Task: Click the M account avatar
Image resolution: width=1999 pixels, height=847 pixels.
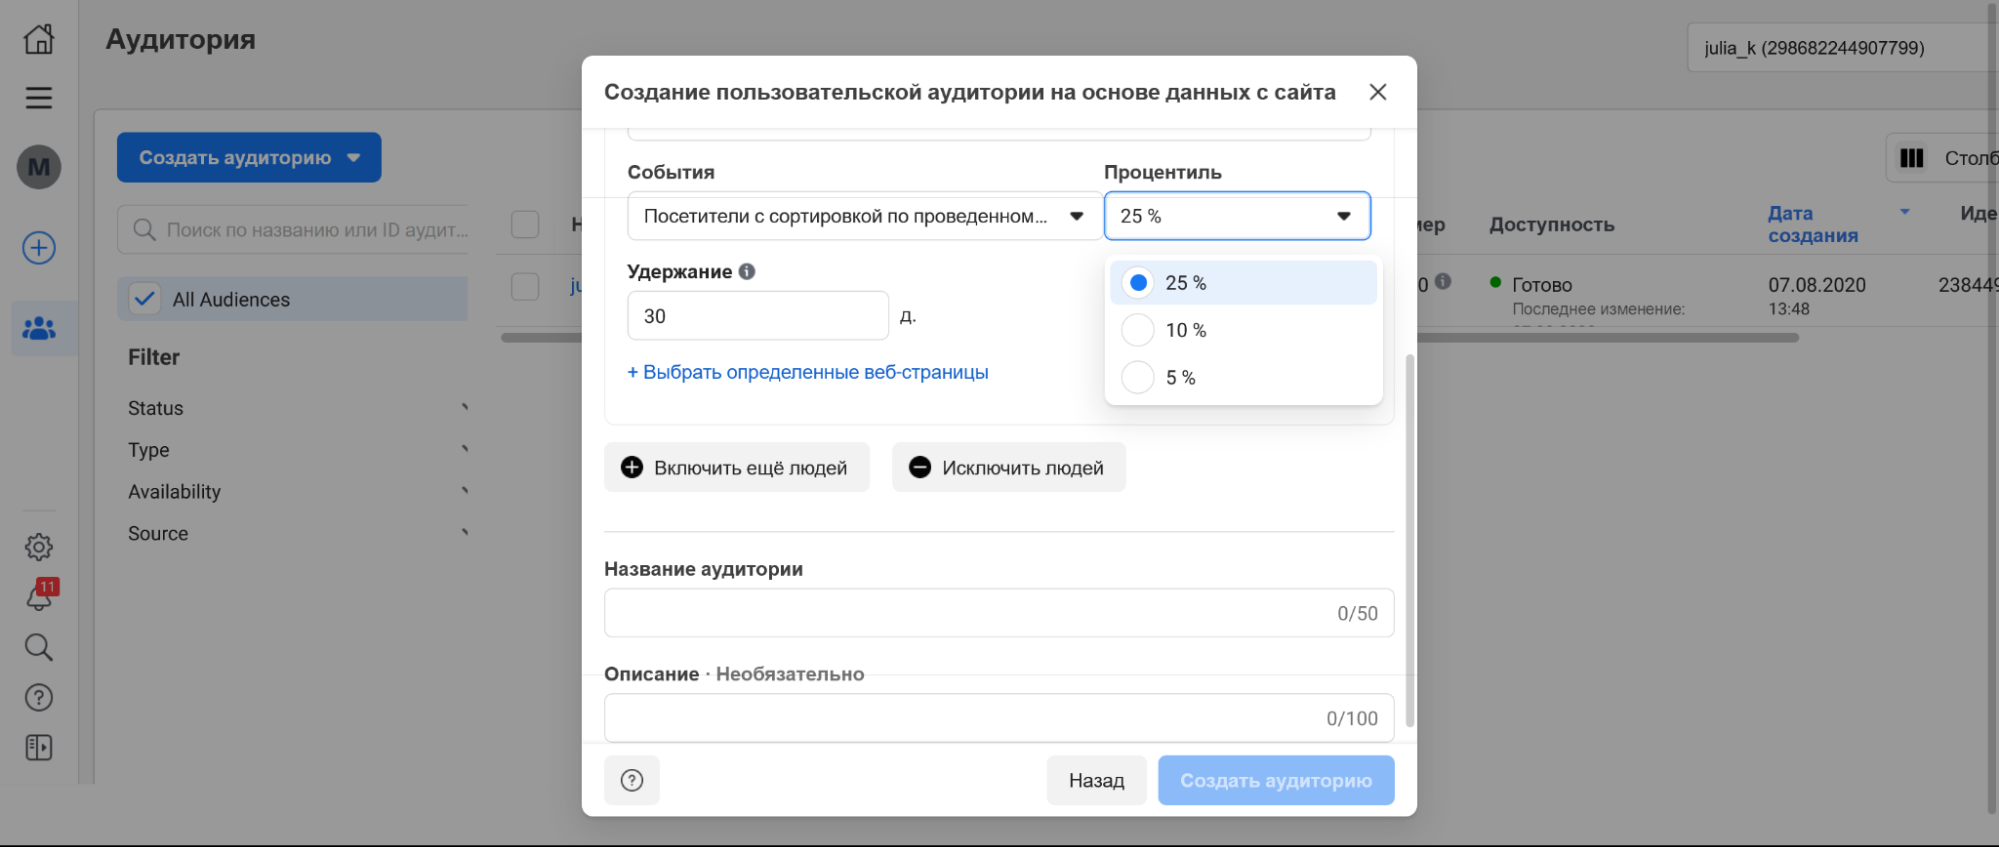Action: click(39, 167)
